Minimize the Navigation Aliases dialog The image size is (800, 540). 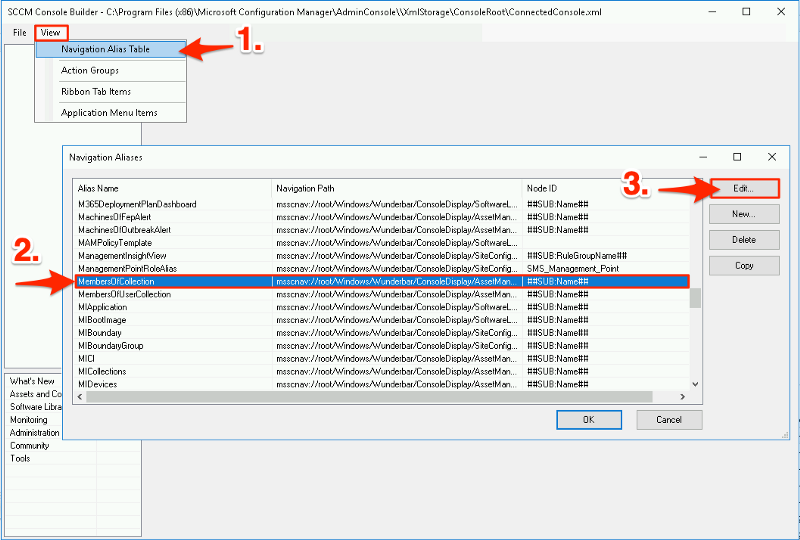[x=703, y=157]
